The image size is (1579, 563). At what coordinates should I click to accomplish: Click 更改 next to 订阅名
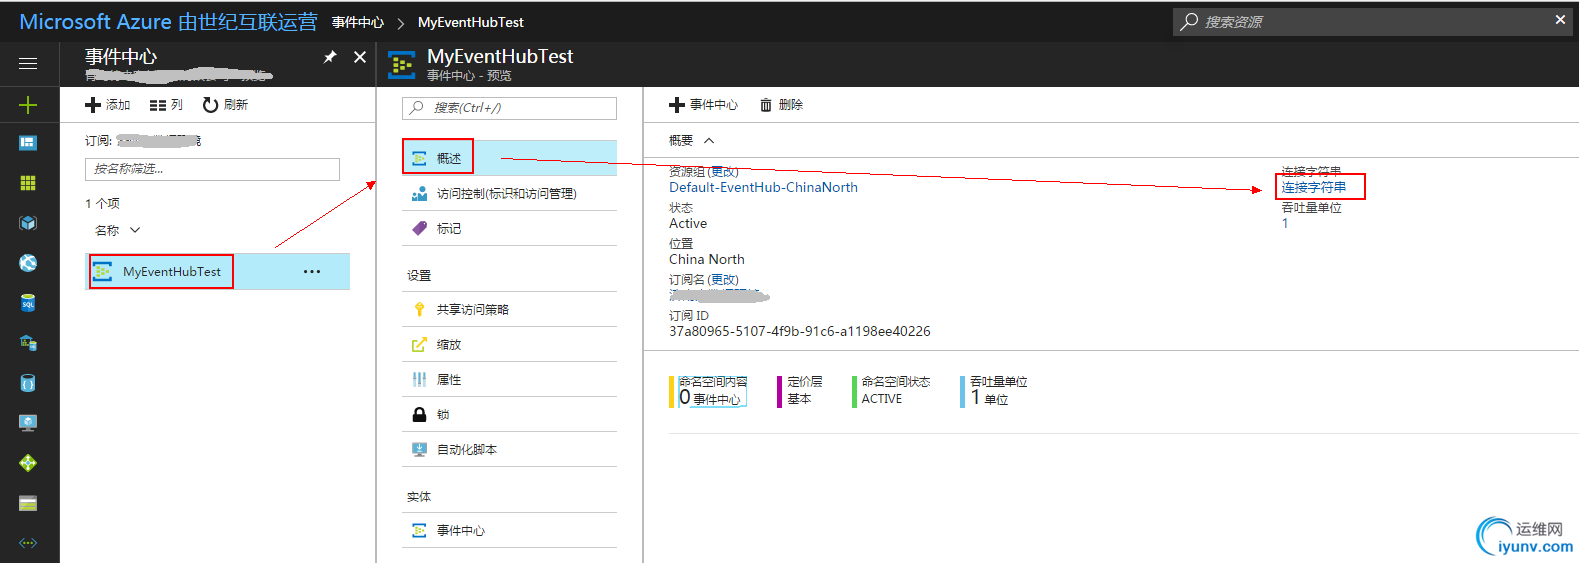(x=723, y=280)
